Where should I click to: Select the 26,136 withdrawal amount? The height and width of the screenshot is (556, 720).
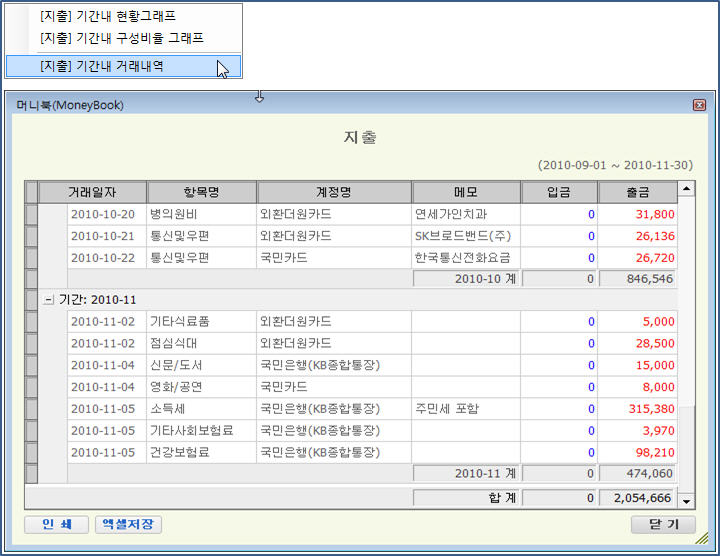(638, 236)
